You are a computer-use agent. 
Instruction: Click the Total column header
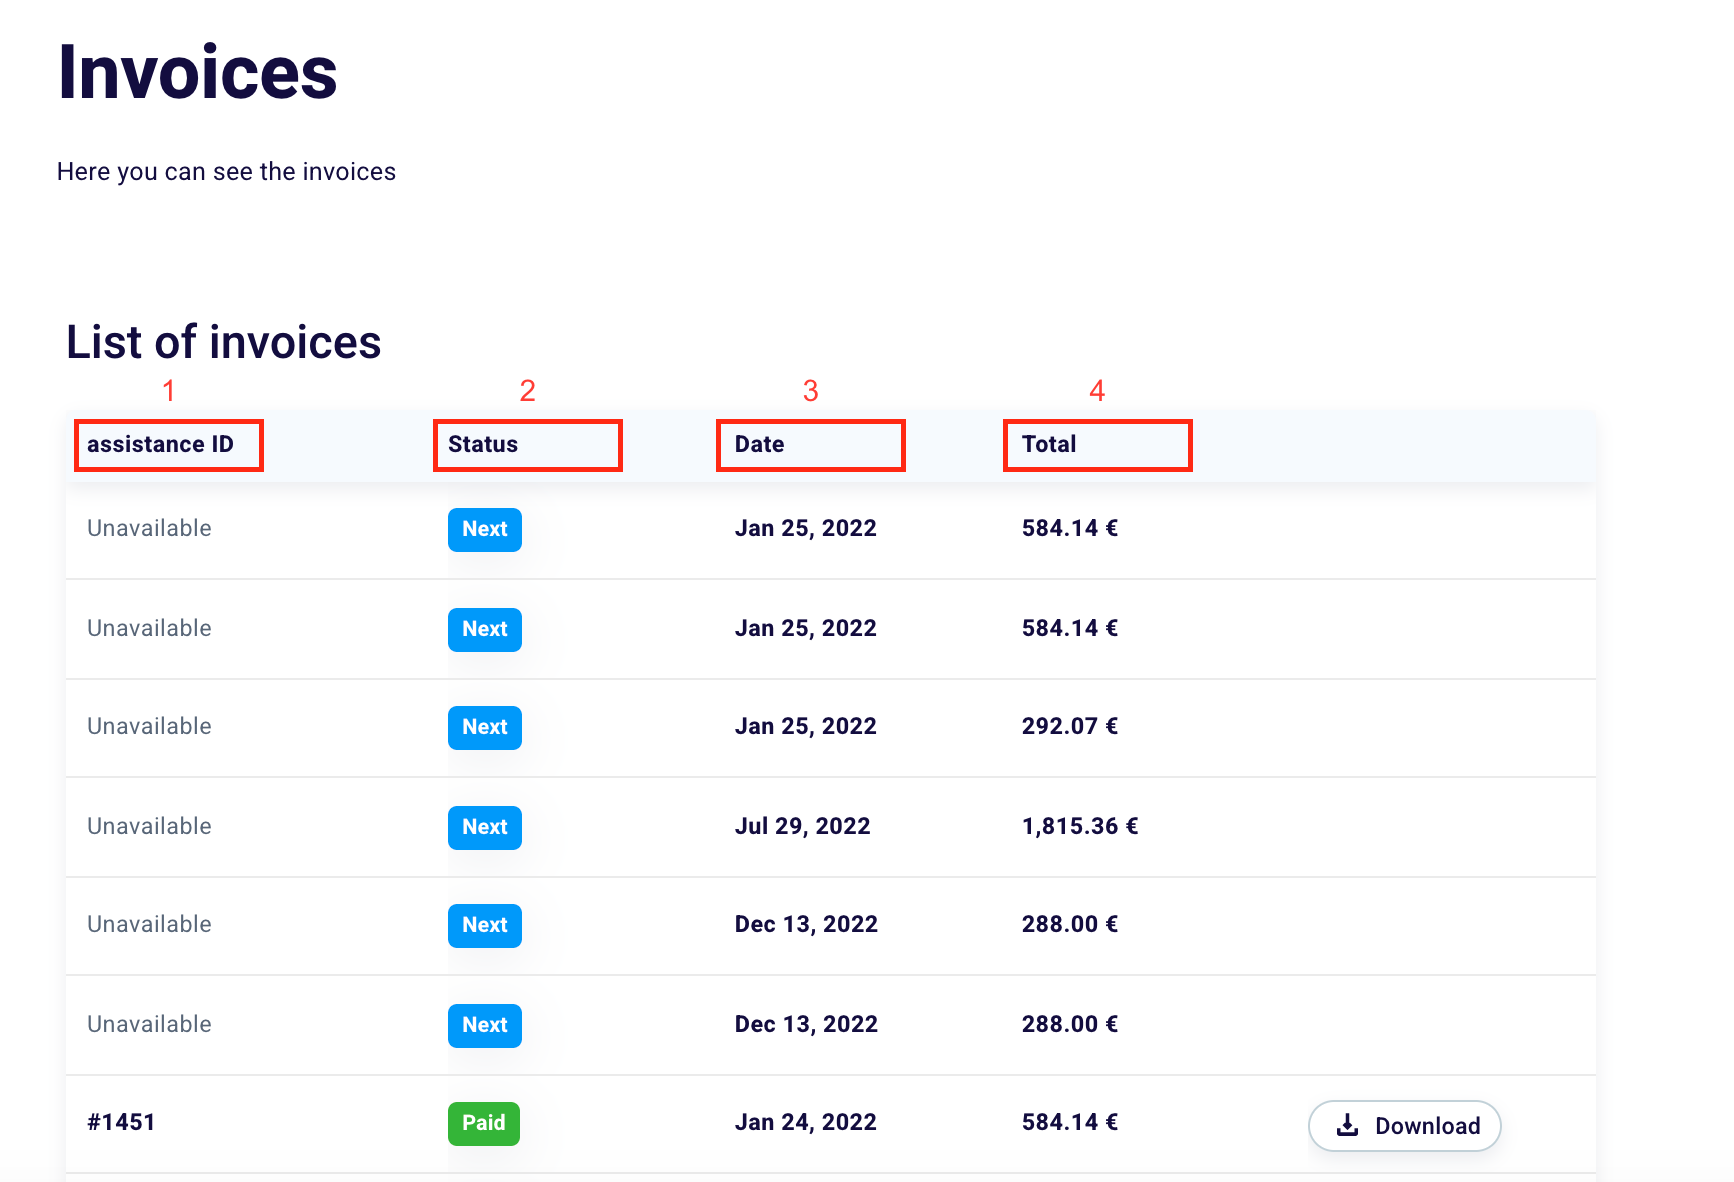(x=1049, y=445)
